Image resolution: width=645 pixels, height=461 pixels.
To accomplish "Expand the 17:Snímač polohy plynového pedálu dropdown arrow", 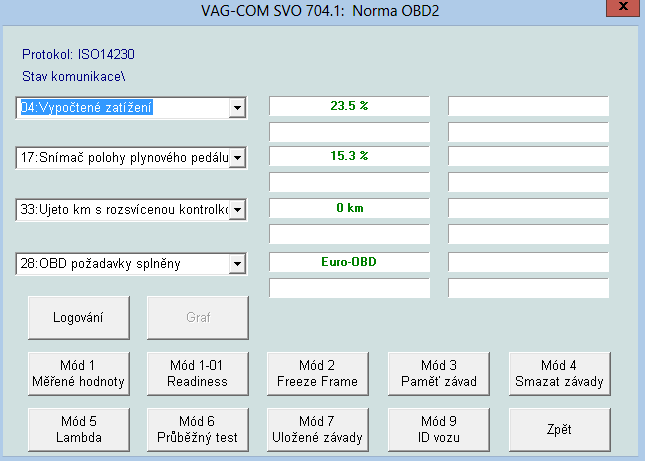I will 237,158.
